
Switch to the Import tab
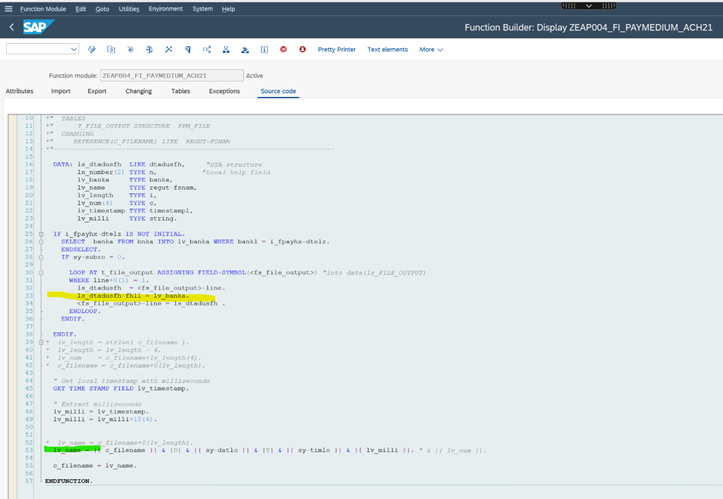60,91
